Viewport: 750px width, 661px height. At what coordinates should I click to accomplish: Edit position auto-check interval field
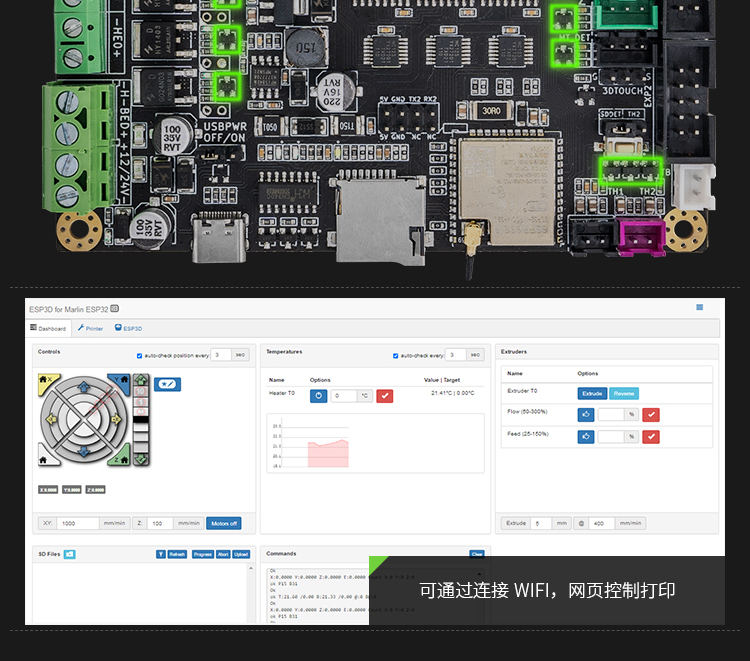(x=221, y=355)
